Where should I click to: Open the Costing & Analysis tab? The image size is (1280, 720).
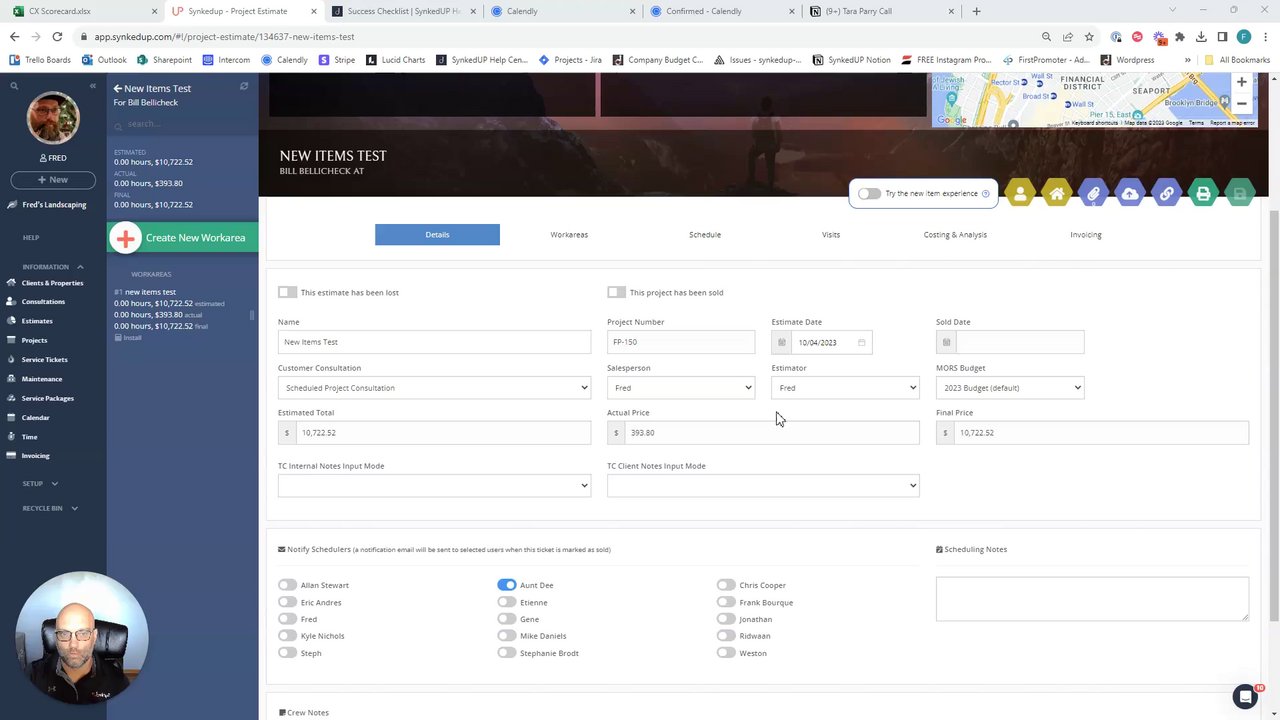[955, 235]
